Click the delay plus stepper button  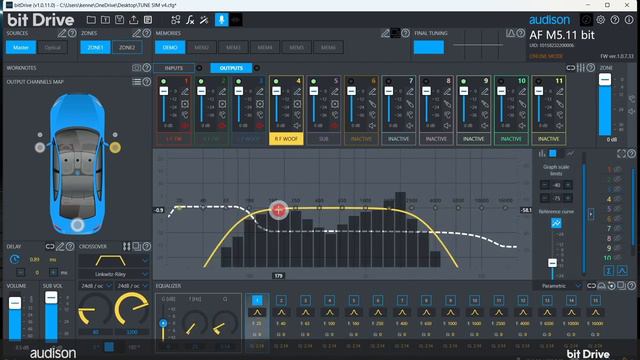click(x=53, y=272)
